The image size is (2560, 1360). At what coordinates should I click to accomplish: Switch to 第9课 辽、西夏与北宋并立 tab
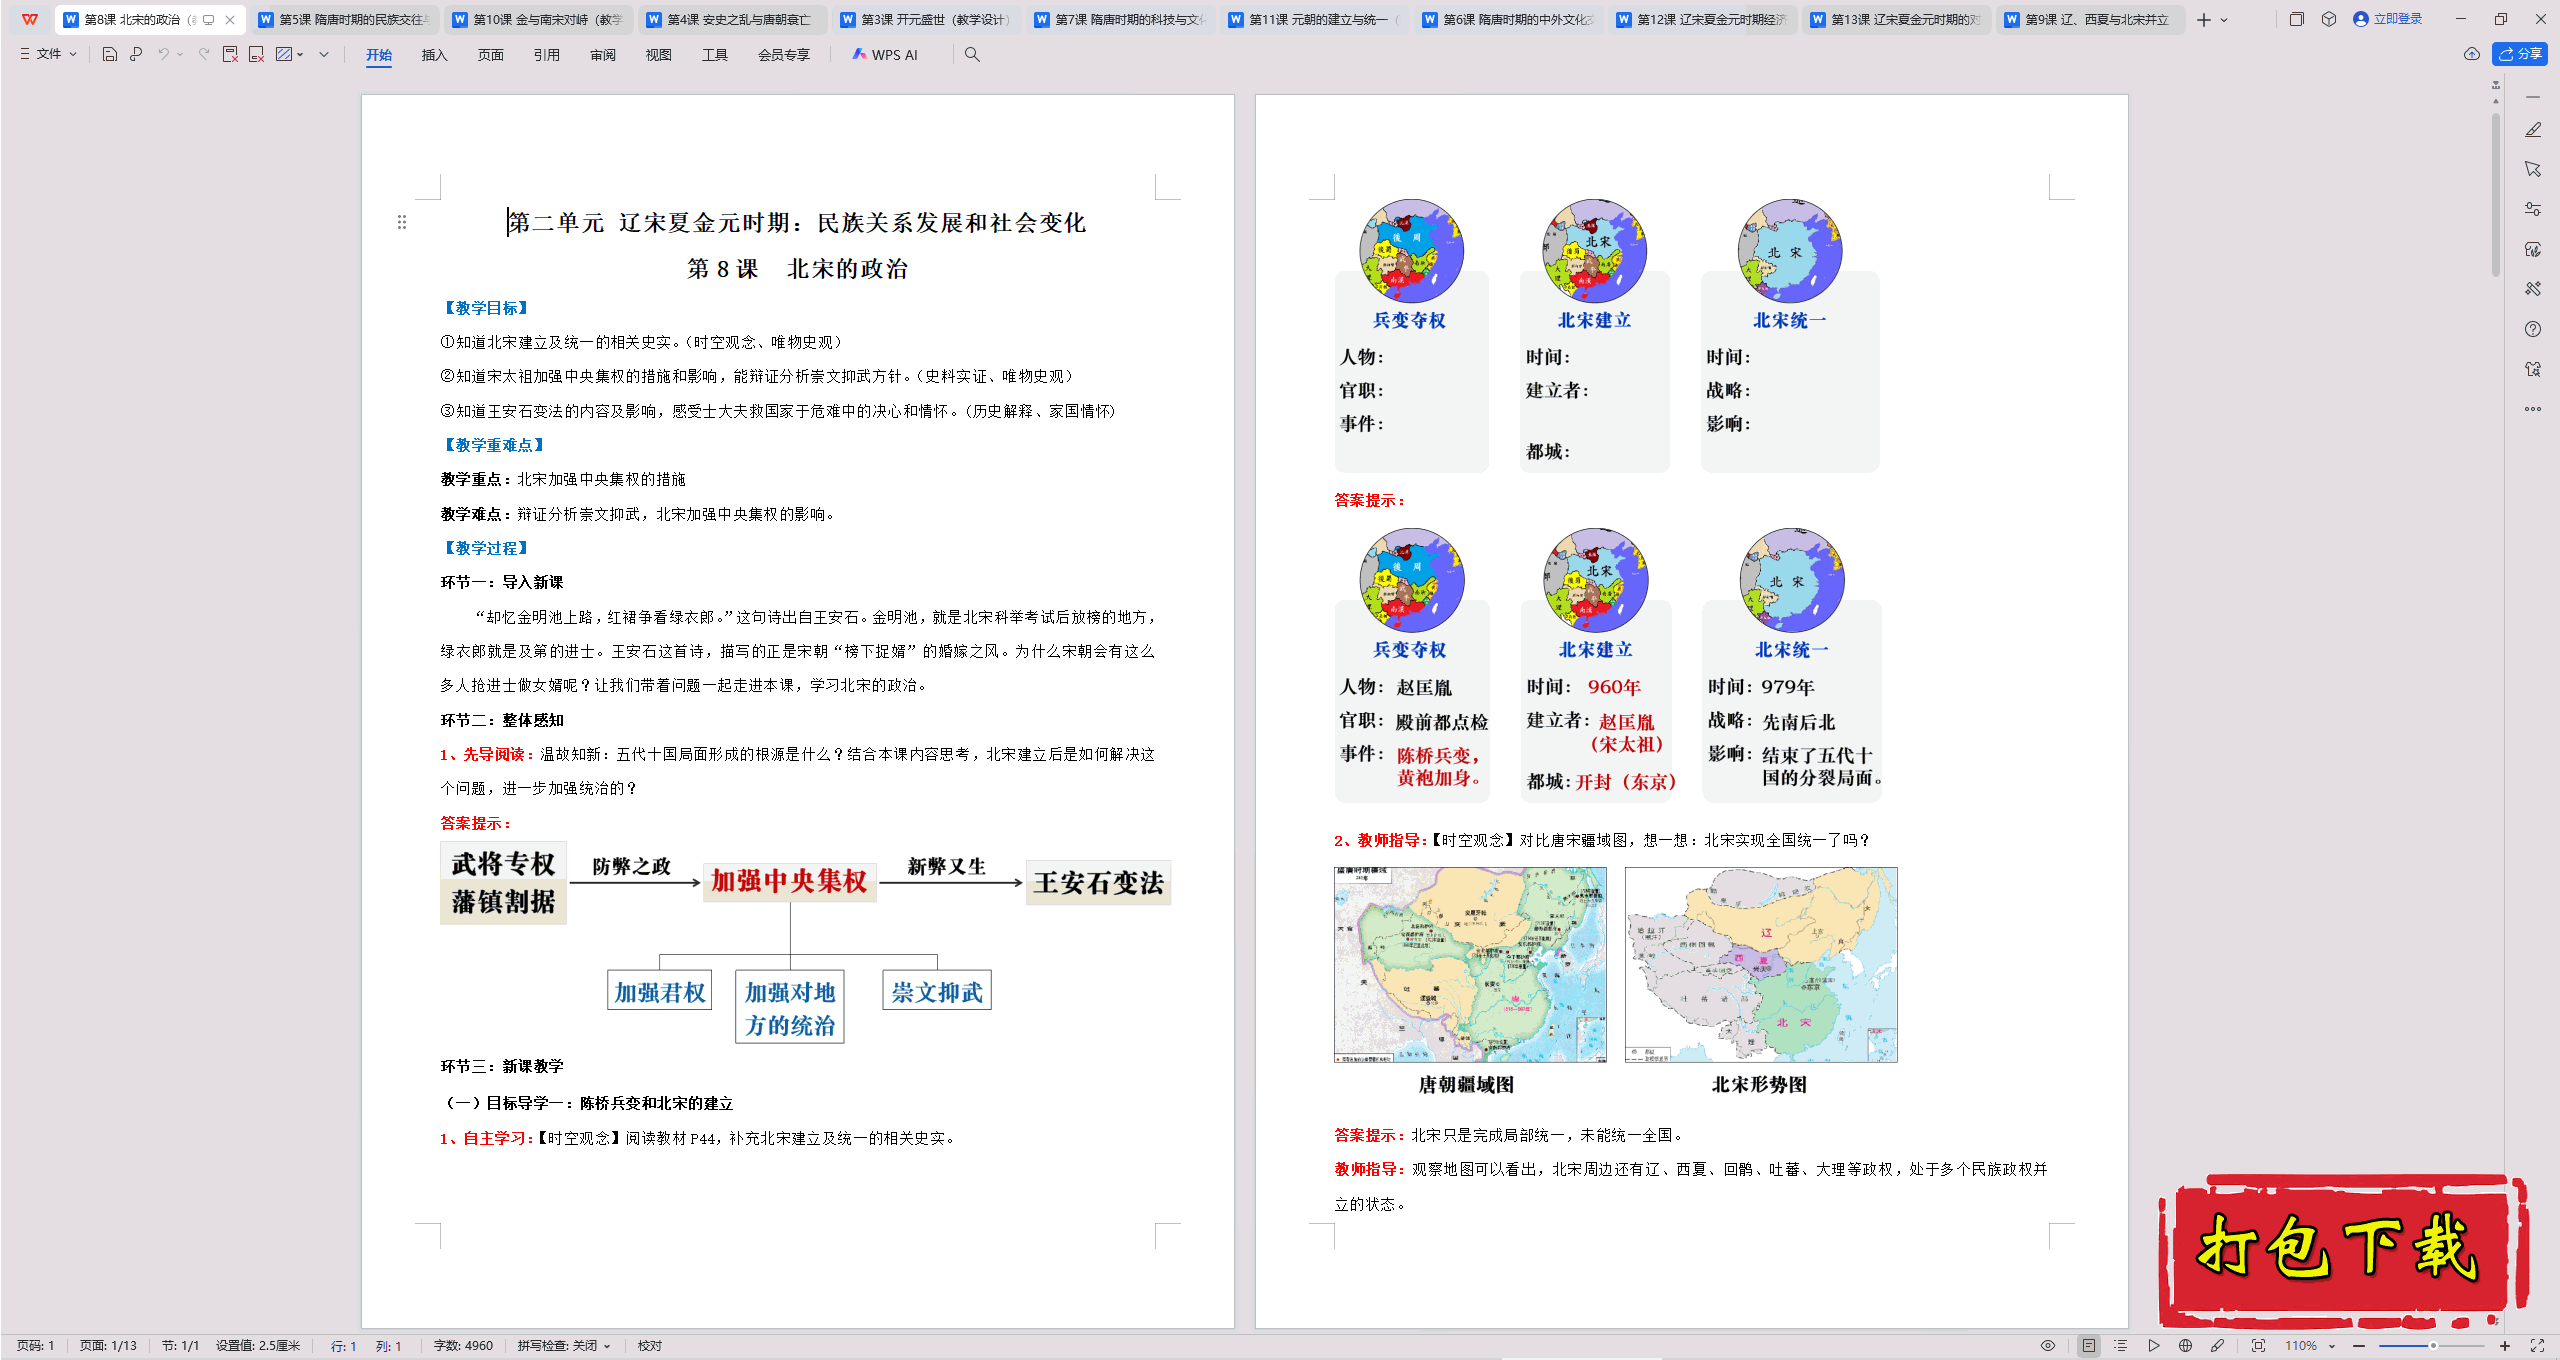pyautogui.click(x=2090, y=20)
